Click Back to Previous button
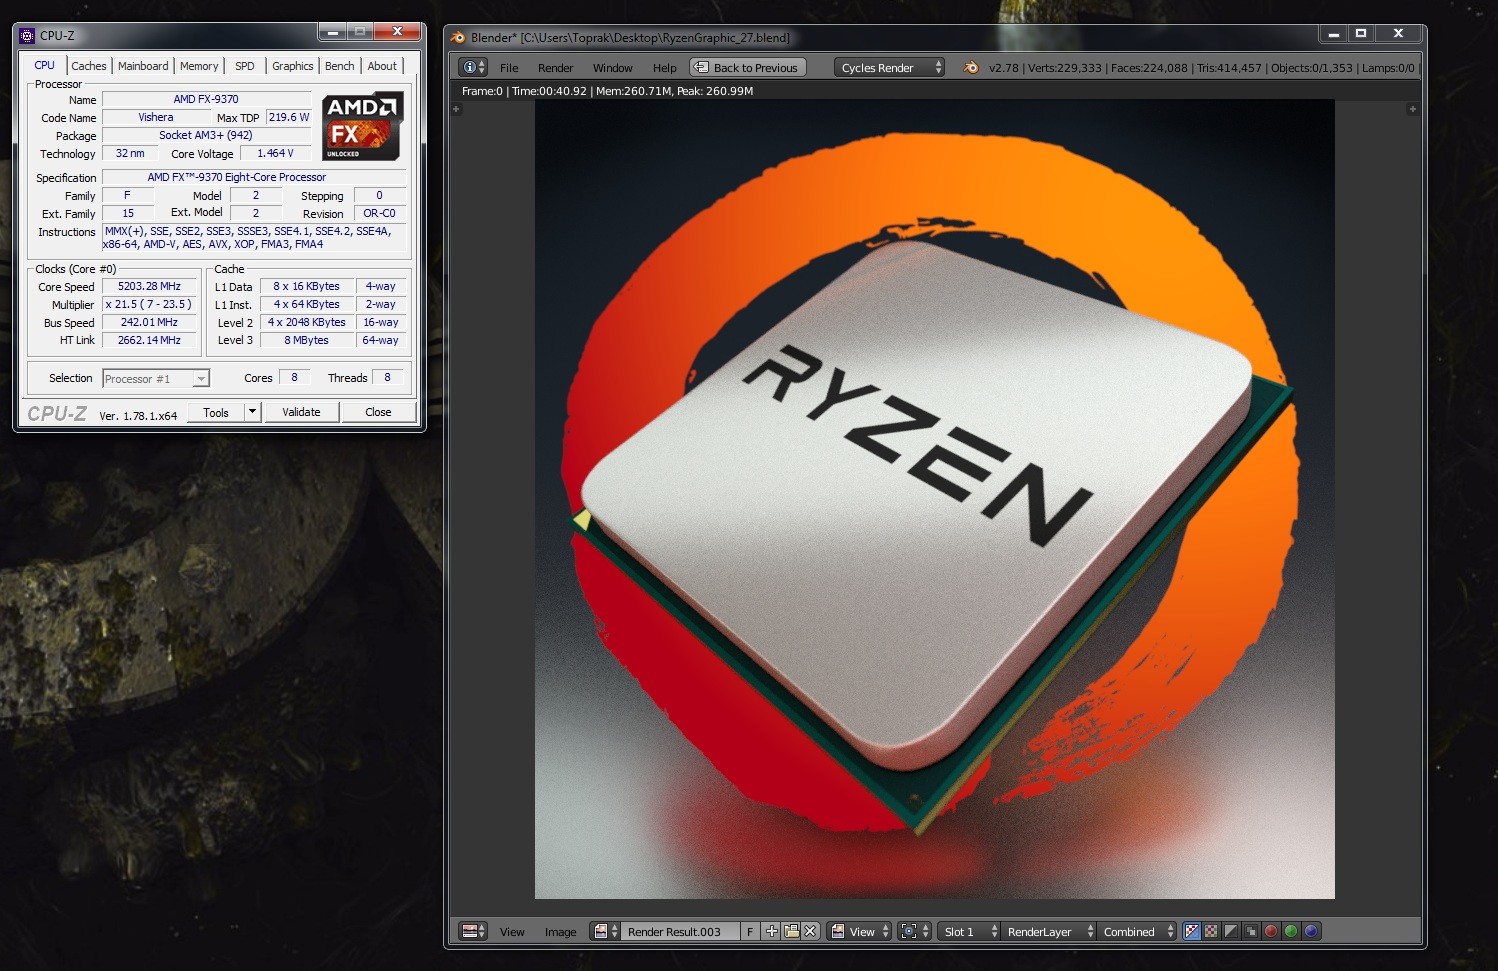The image size is (1498, 971). point(747,67)
